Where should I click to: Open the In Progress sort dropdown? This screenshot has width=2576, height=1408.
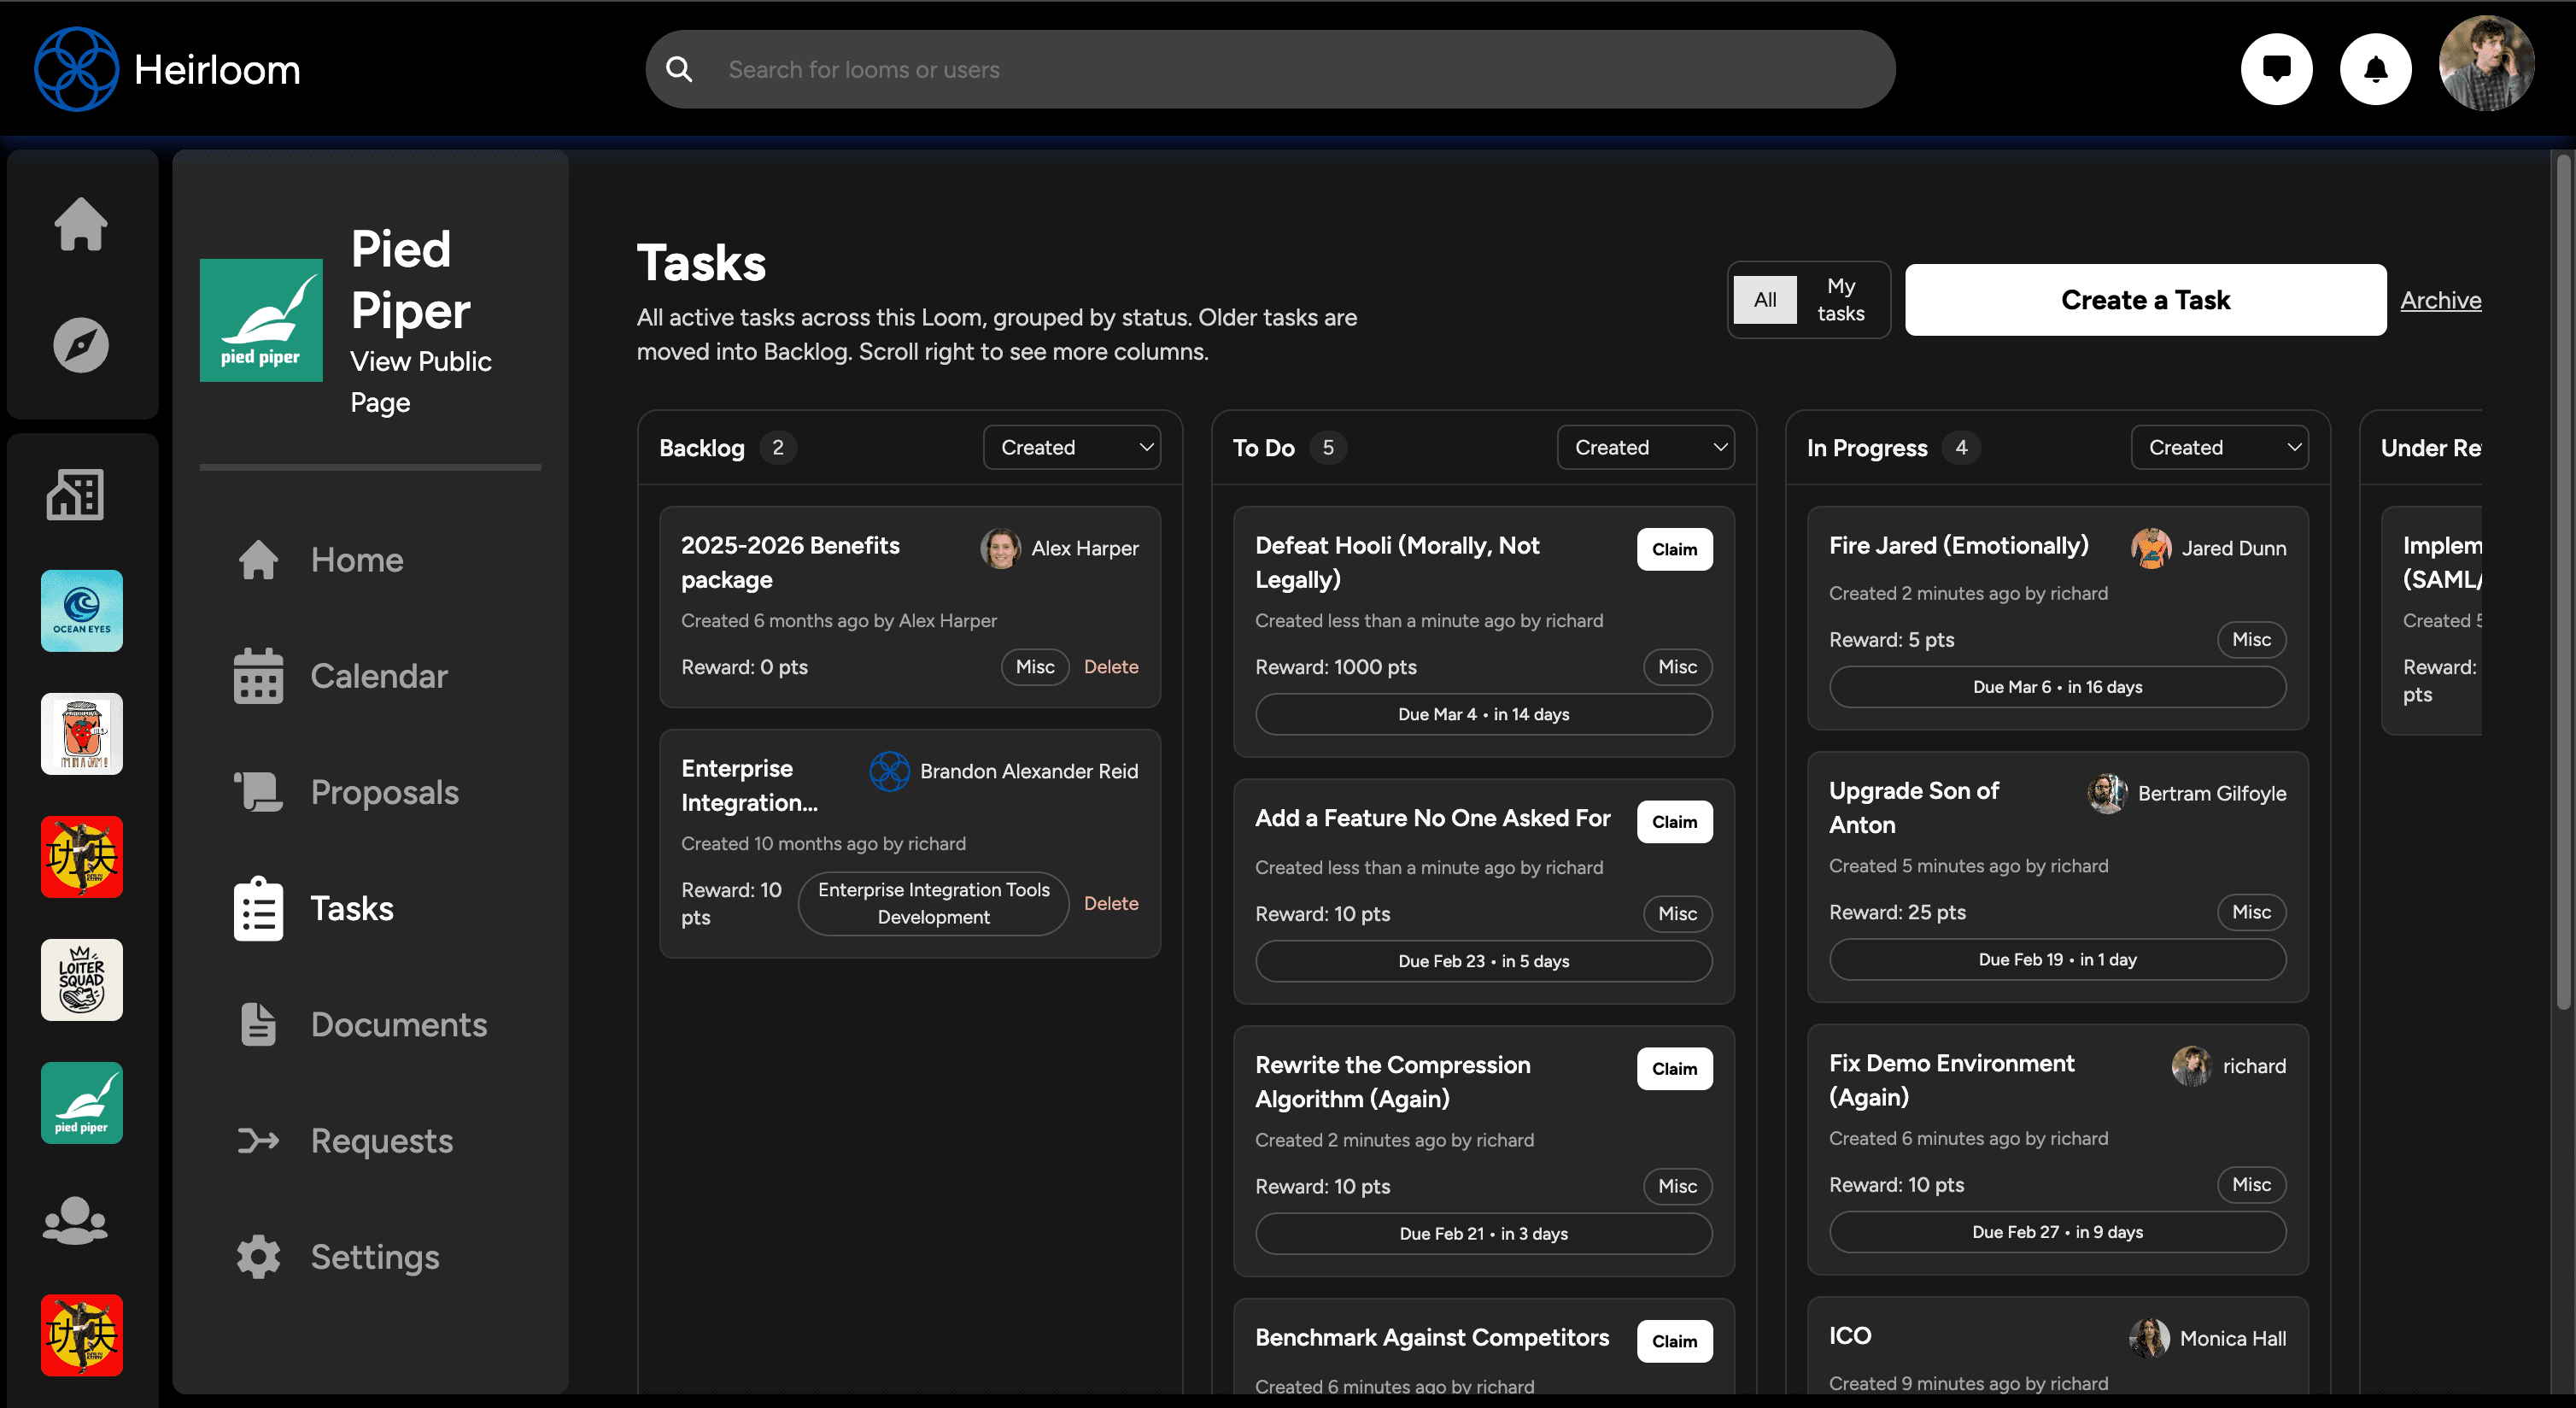pos(2218,447)
